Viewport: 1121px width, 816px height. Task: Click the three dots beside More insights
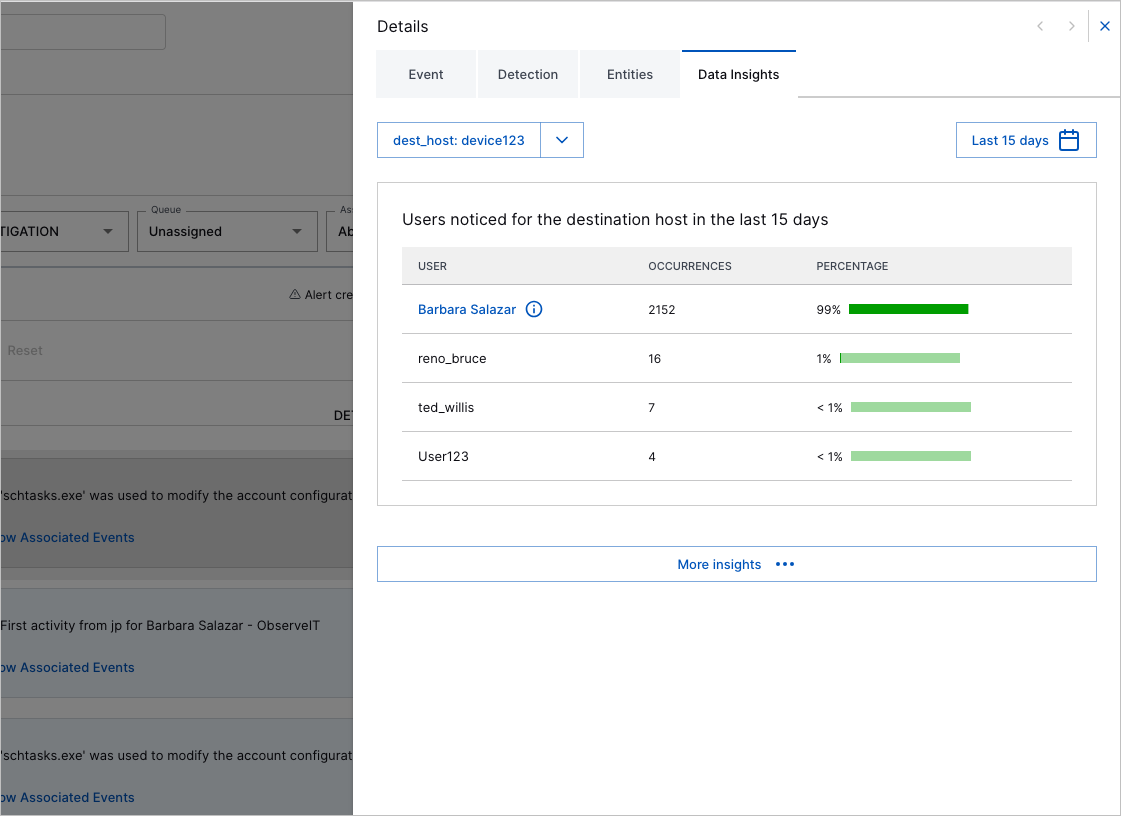[785, 564]
